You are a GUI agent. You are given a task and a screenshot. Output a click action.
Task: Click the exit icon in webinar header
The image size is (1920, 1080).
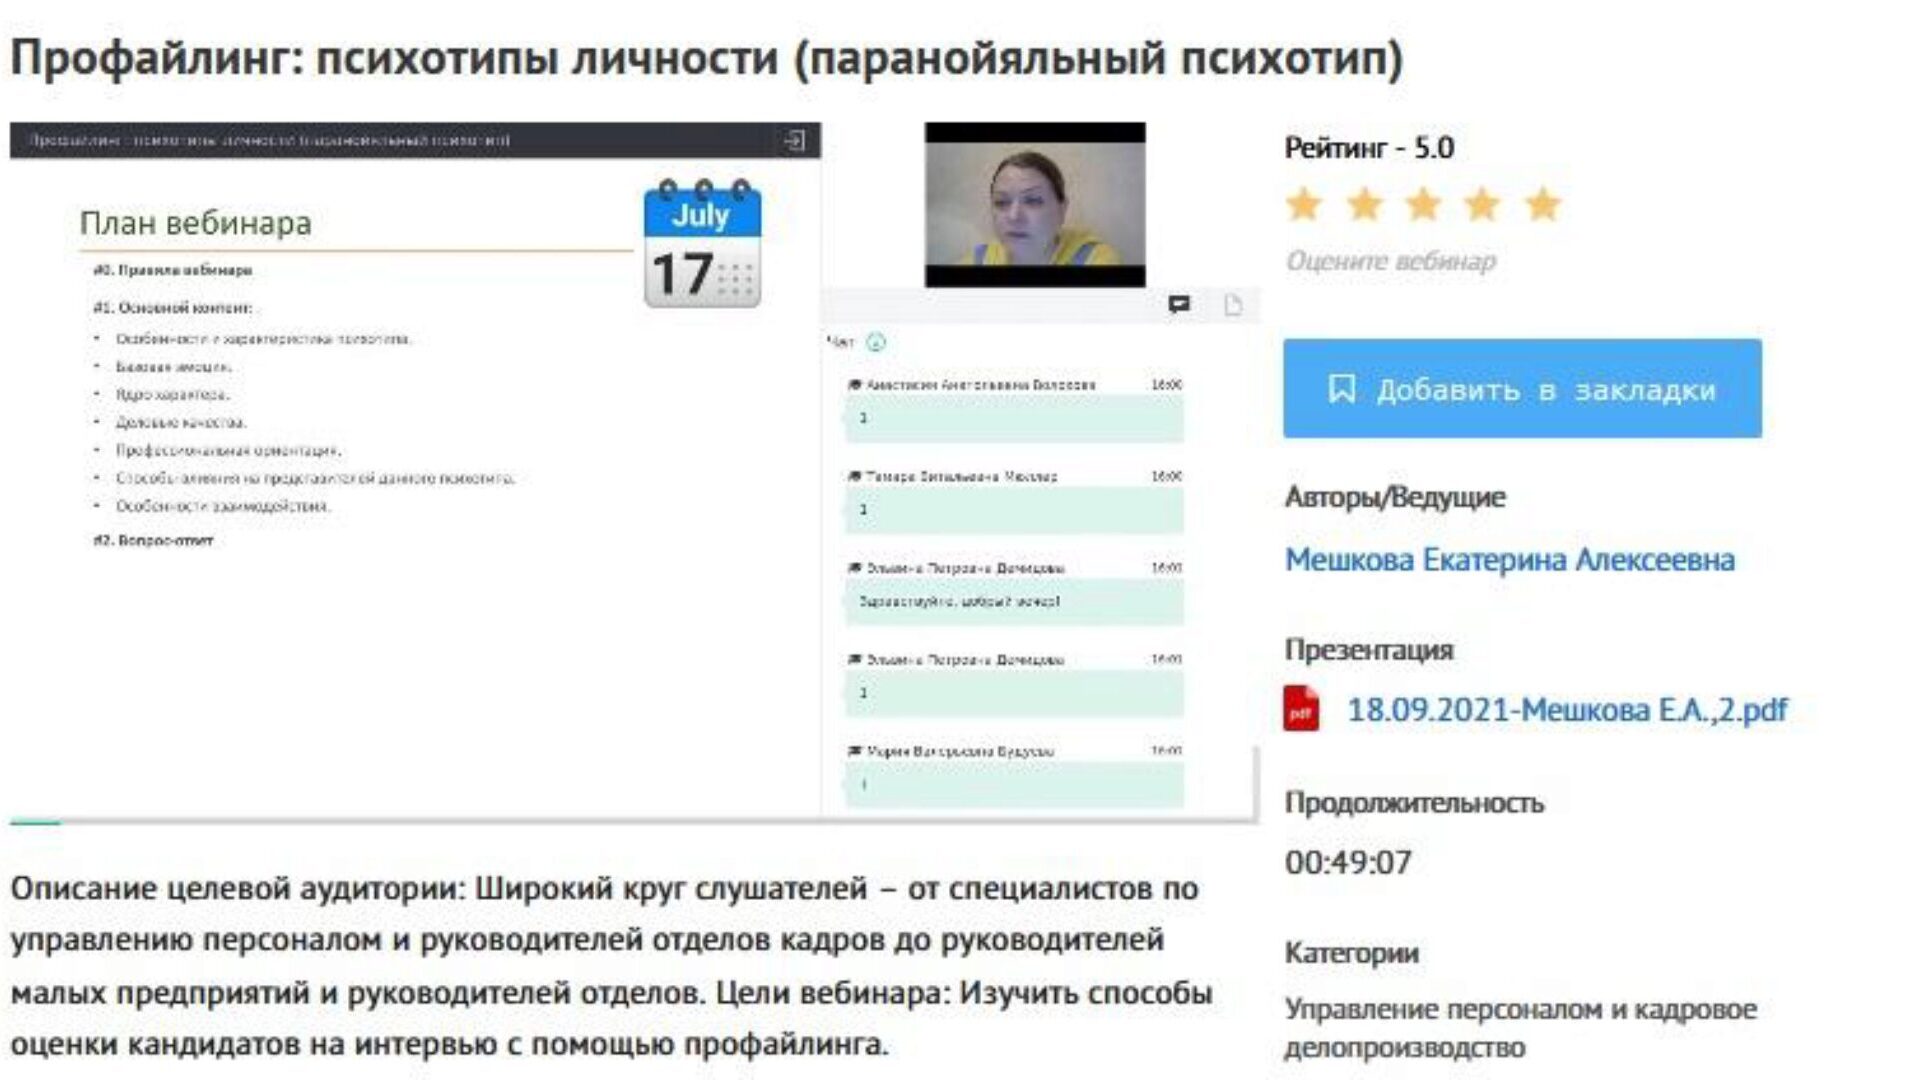[x=795, y=140]
